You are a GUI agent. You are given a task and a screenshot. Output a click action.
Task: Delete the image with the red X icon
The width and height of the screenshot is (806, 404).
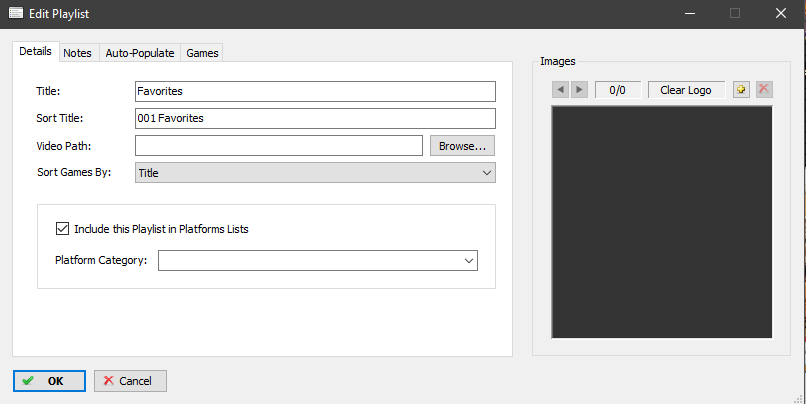[x=764, y=89]
